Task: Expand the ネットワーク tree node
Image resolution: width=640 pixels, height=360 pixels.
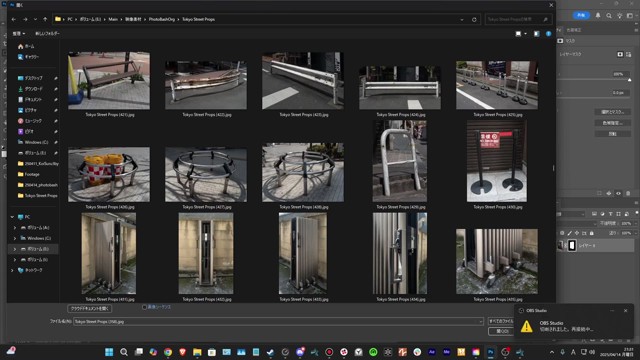Action: [12, 270]
